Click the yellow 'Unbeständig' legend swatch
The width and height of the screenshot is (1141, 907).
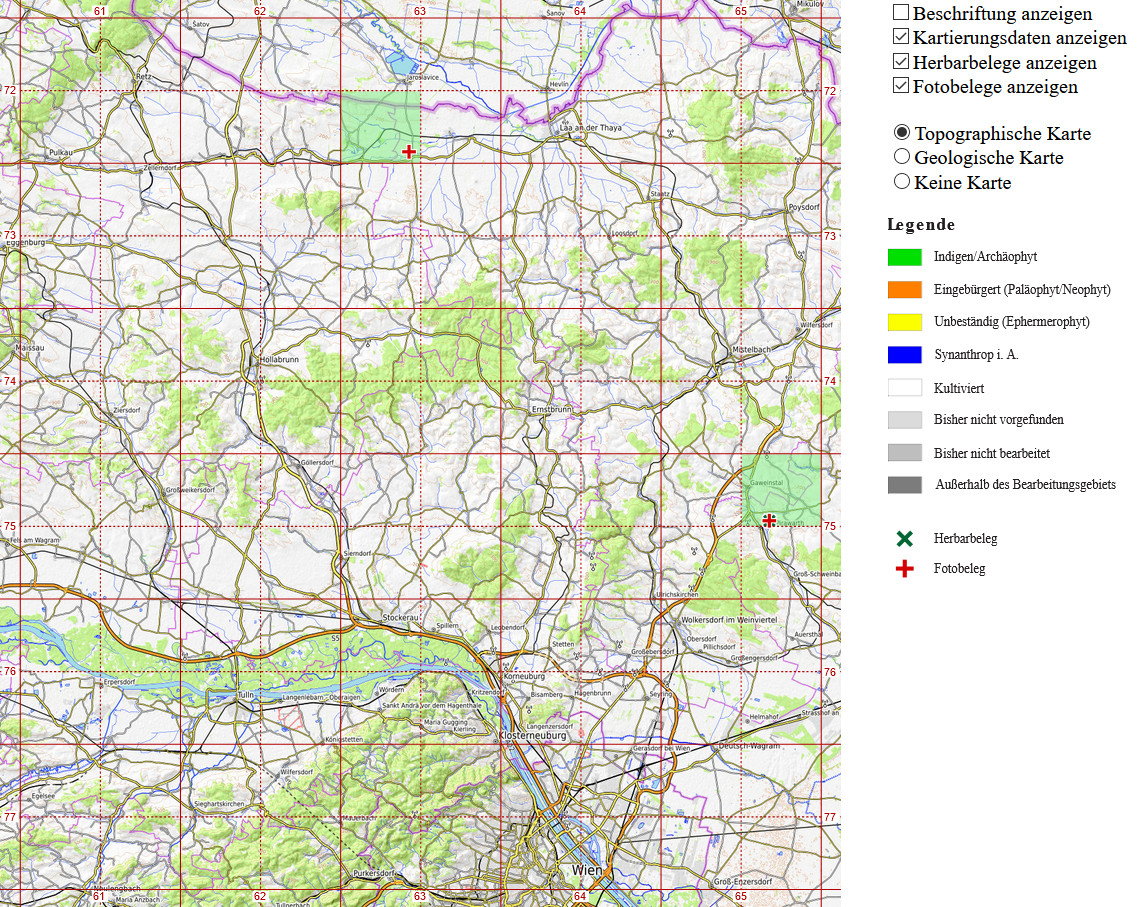(x=905, y=322)
